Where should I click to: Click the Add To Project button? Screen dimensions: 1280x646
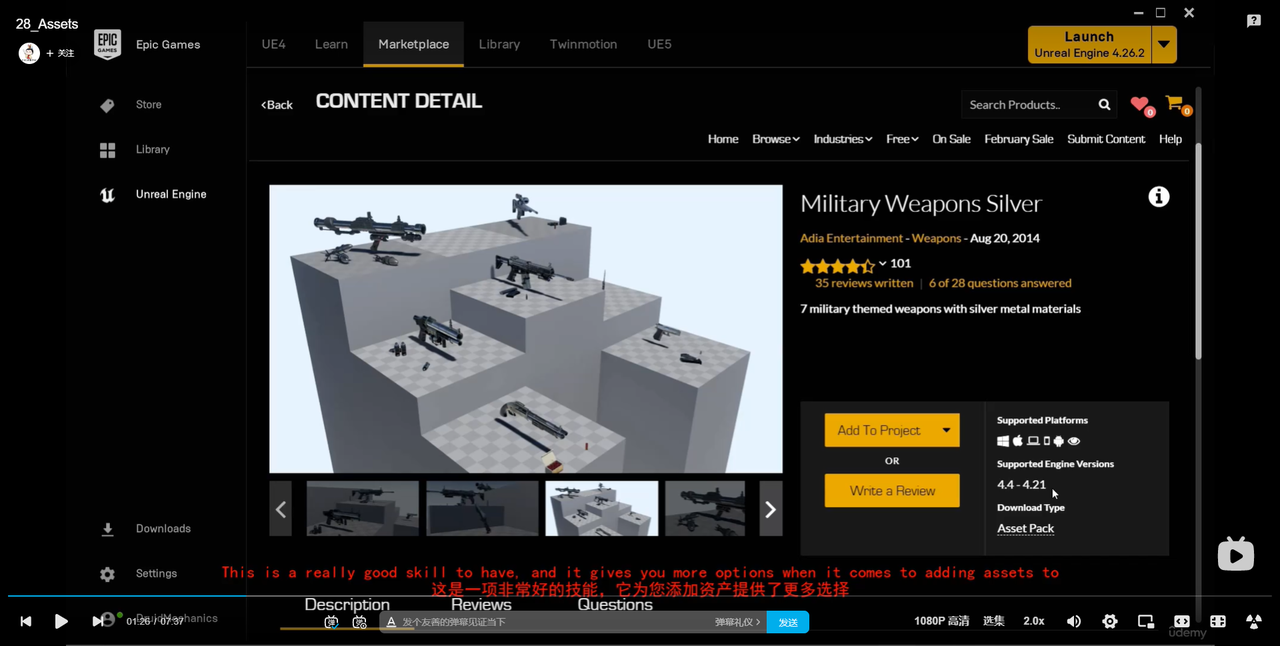click(879, 431)
